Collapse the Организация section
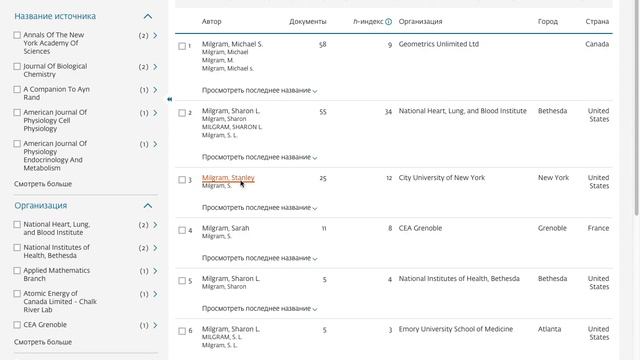This screenshot has height=360, width=640. (x=148, y=206)
